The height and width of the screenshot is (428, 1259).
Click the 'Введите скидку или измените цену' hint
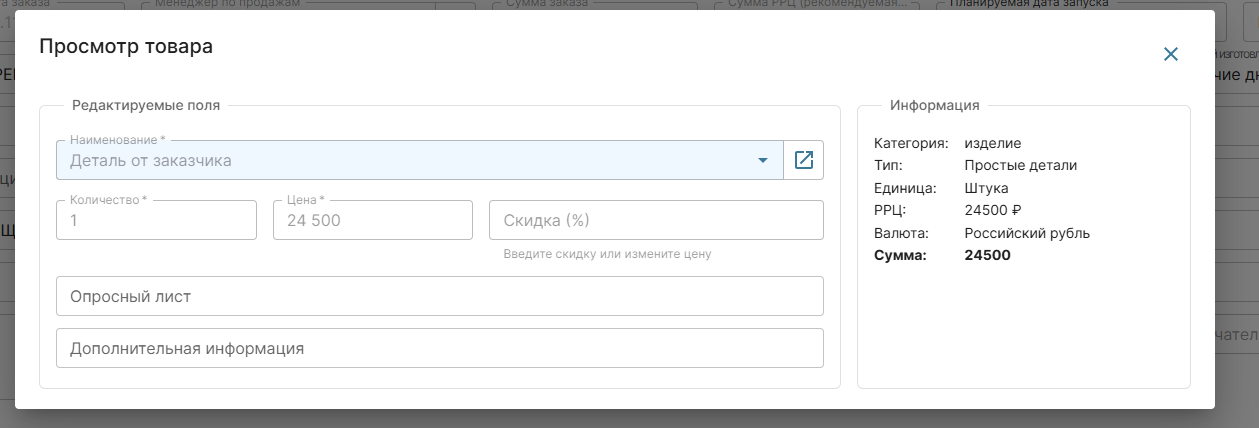pyautogui.click(x=607, y=254)
